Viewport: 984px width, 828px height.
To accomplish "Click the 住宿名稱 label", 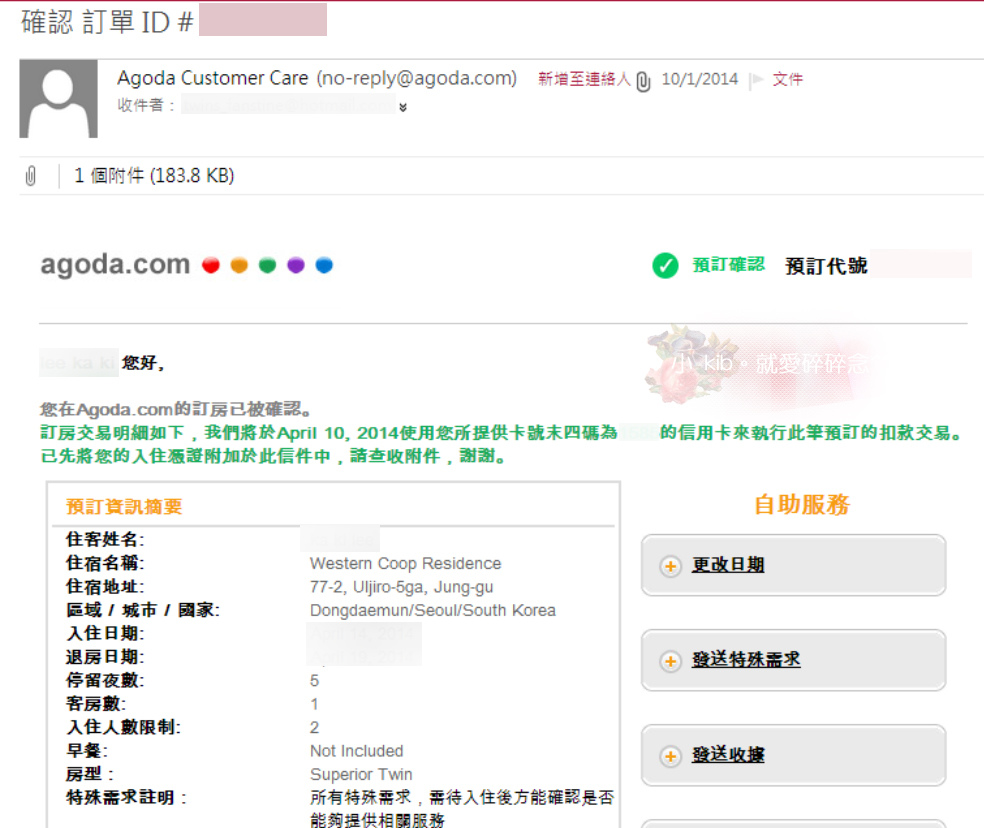I will [105, 563].
